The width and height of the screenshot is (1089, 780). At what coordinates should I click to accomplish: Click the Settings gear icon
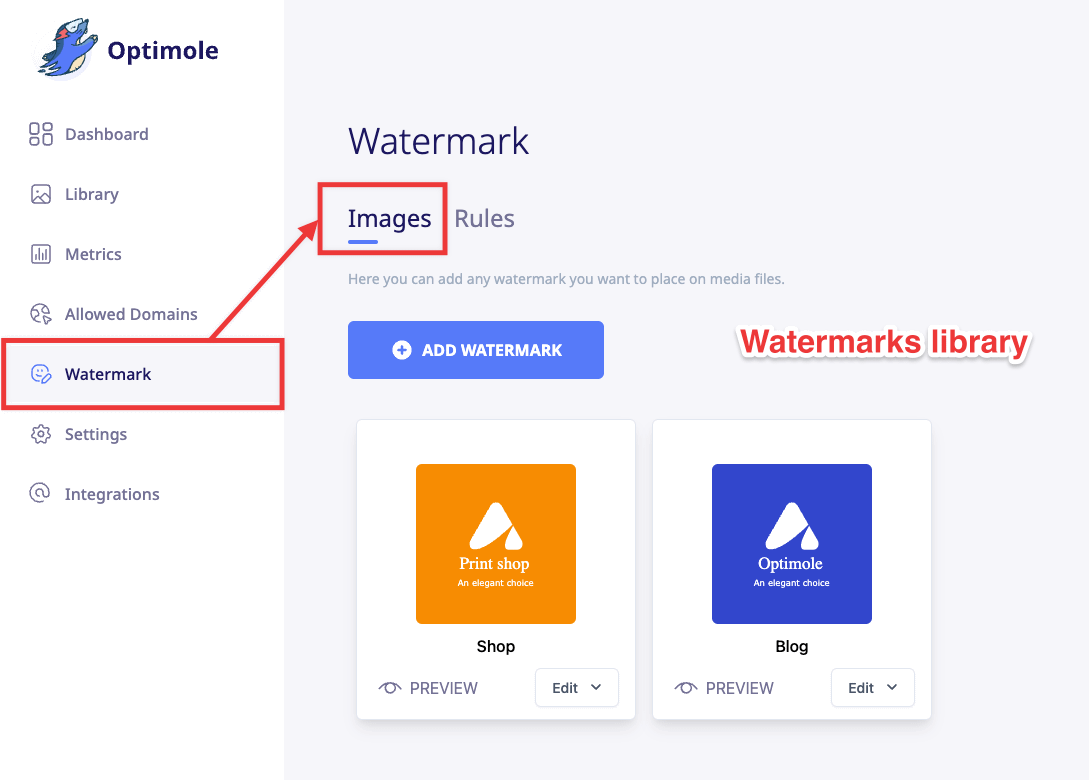[41, 434]
